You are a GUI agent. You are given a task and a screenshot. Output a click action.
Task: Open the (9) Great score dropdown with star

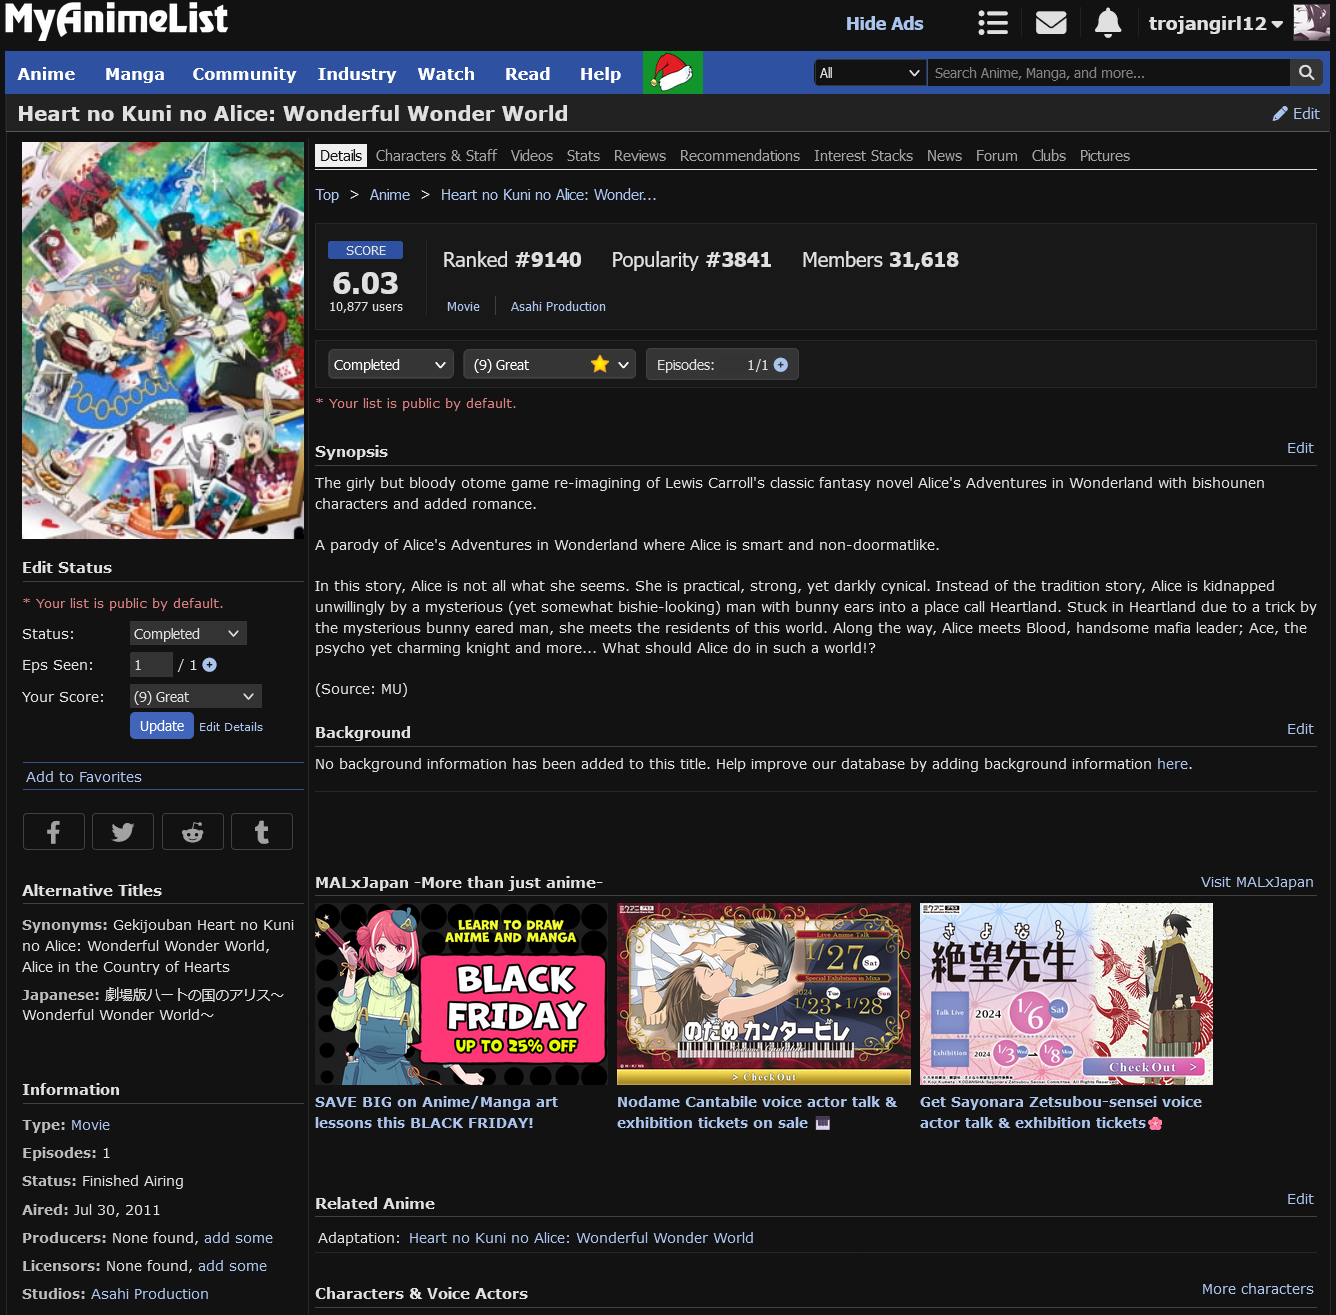549,365
